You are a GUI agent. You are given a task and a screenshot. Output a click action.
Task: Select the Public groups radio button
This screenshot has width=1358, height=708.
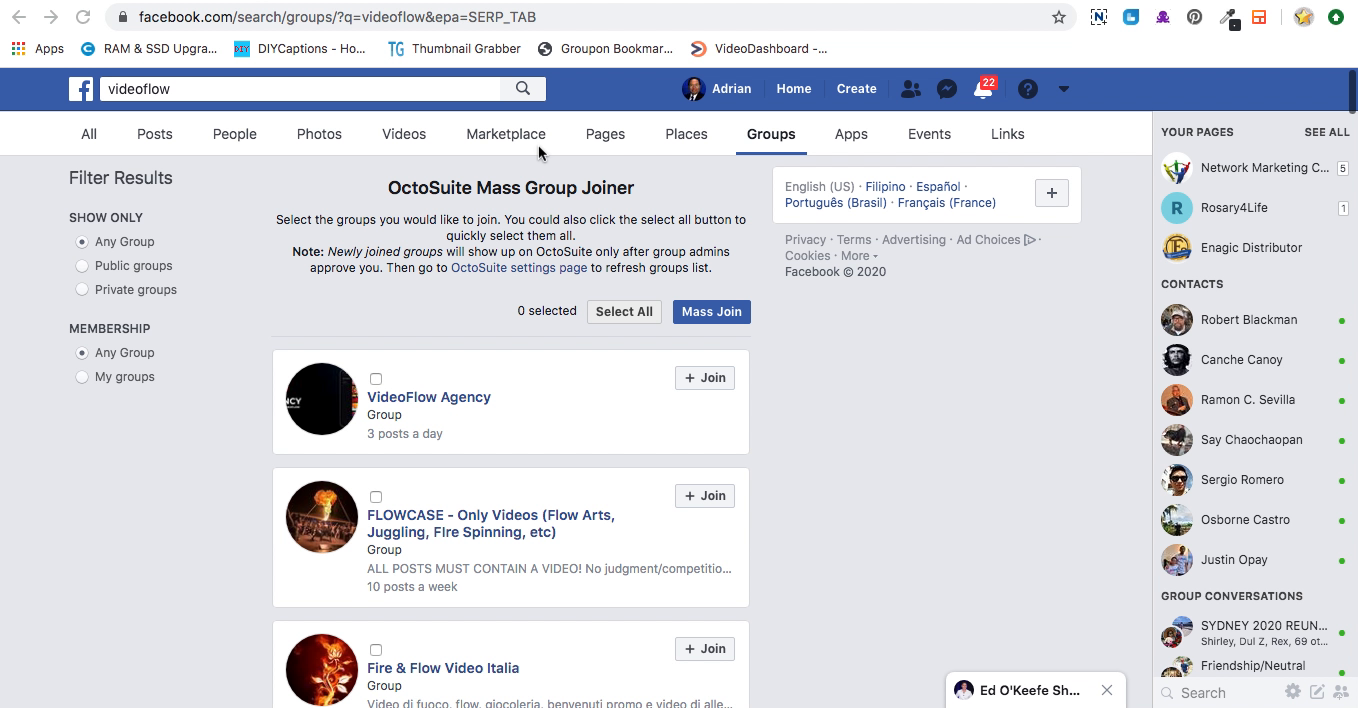[x=82, y=266]
